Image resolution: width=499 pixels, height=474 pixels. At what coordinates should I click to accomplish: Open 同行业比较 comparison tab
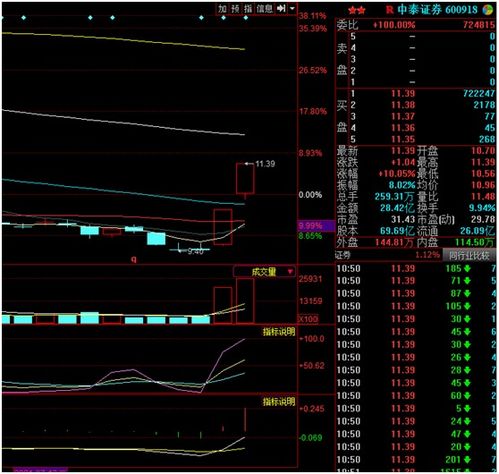(x=469, y=256)
